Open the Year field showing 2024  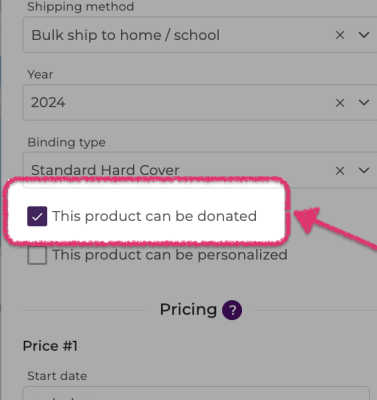tap(200, 103)
